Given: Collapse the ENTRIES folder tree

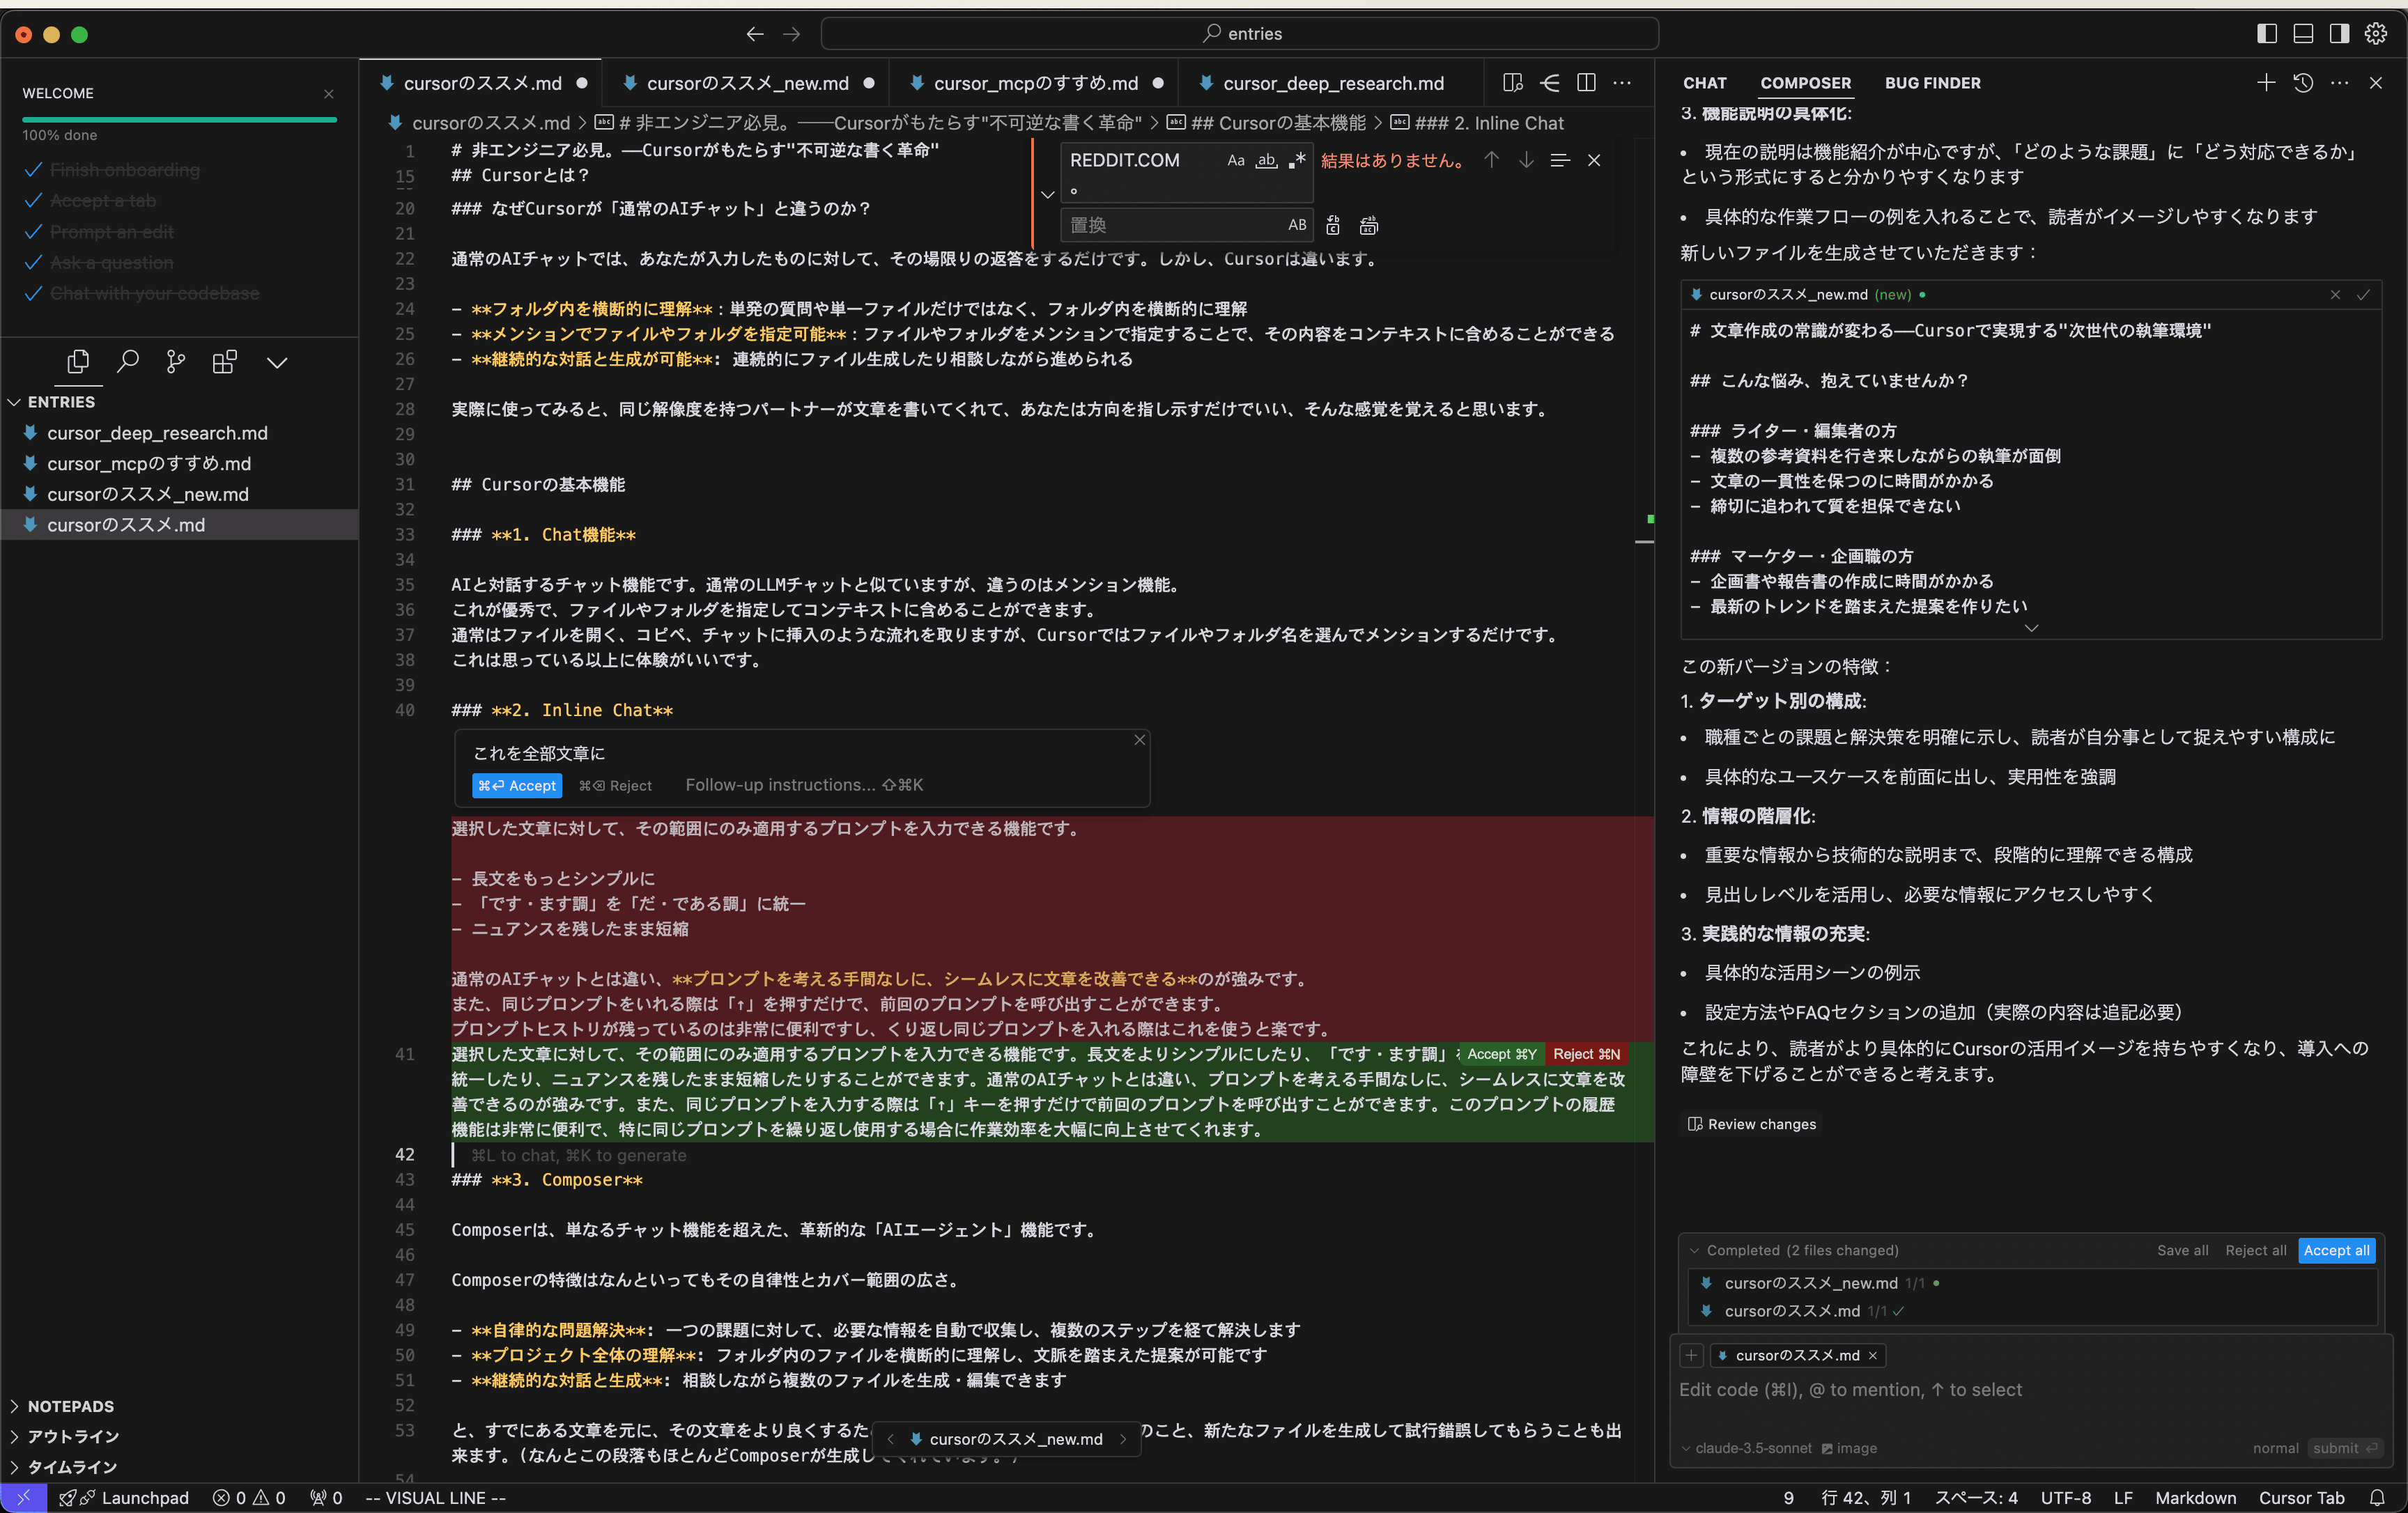Looking at the screenshot, I should coord(60,402).
